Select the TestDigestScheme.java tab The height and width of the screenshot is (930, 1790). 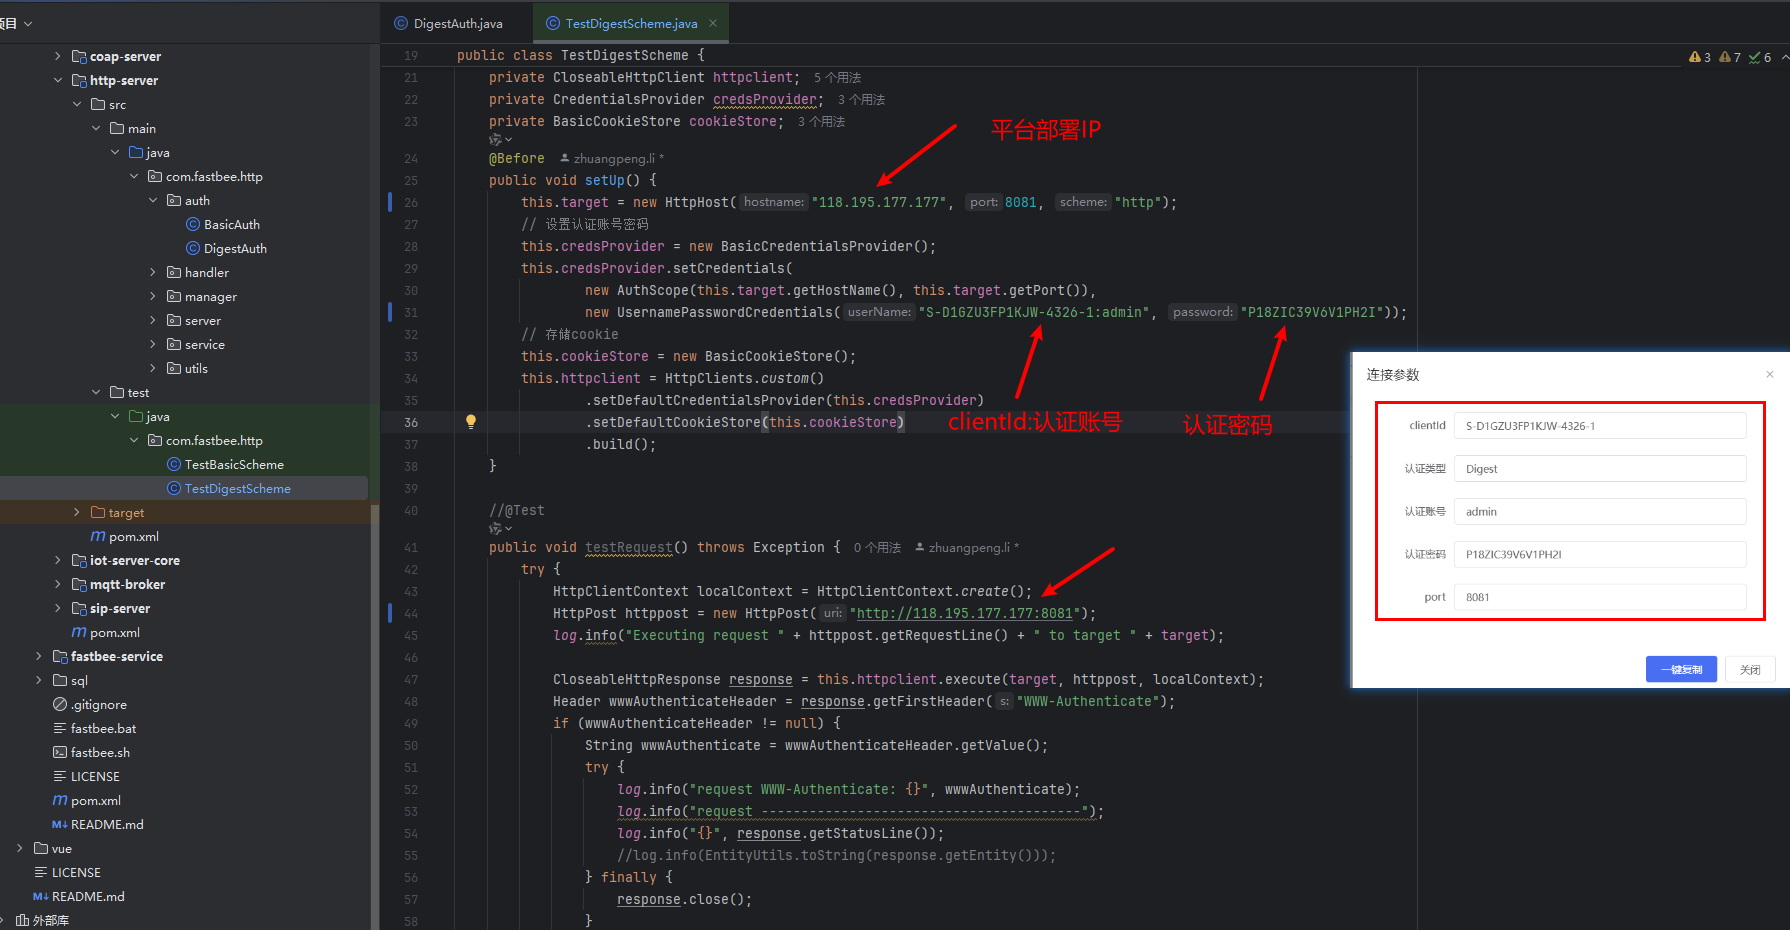[x=631, y=23]
